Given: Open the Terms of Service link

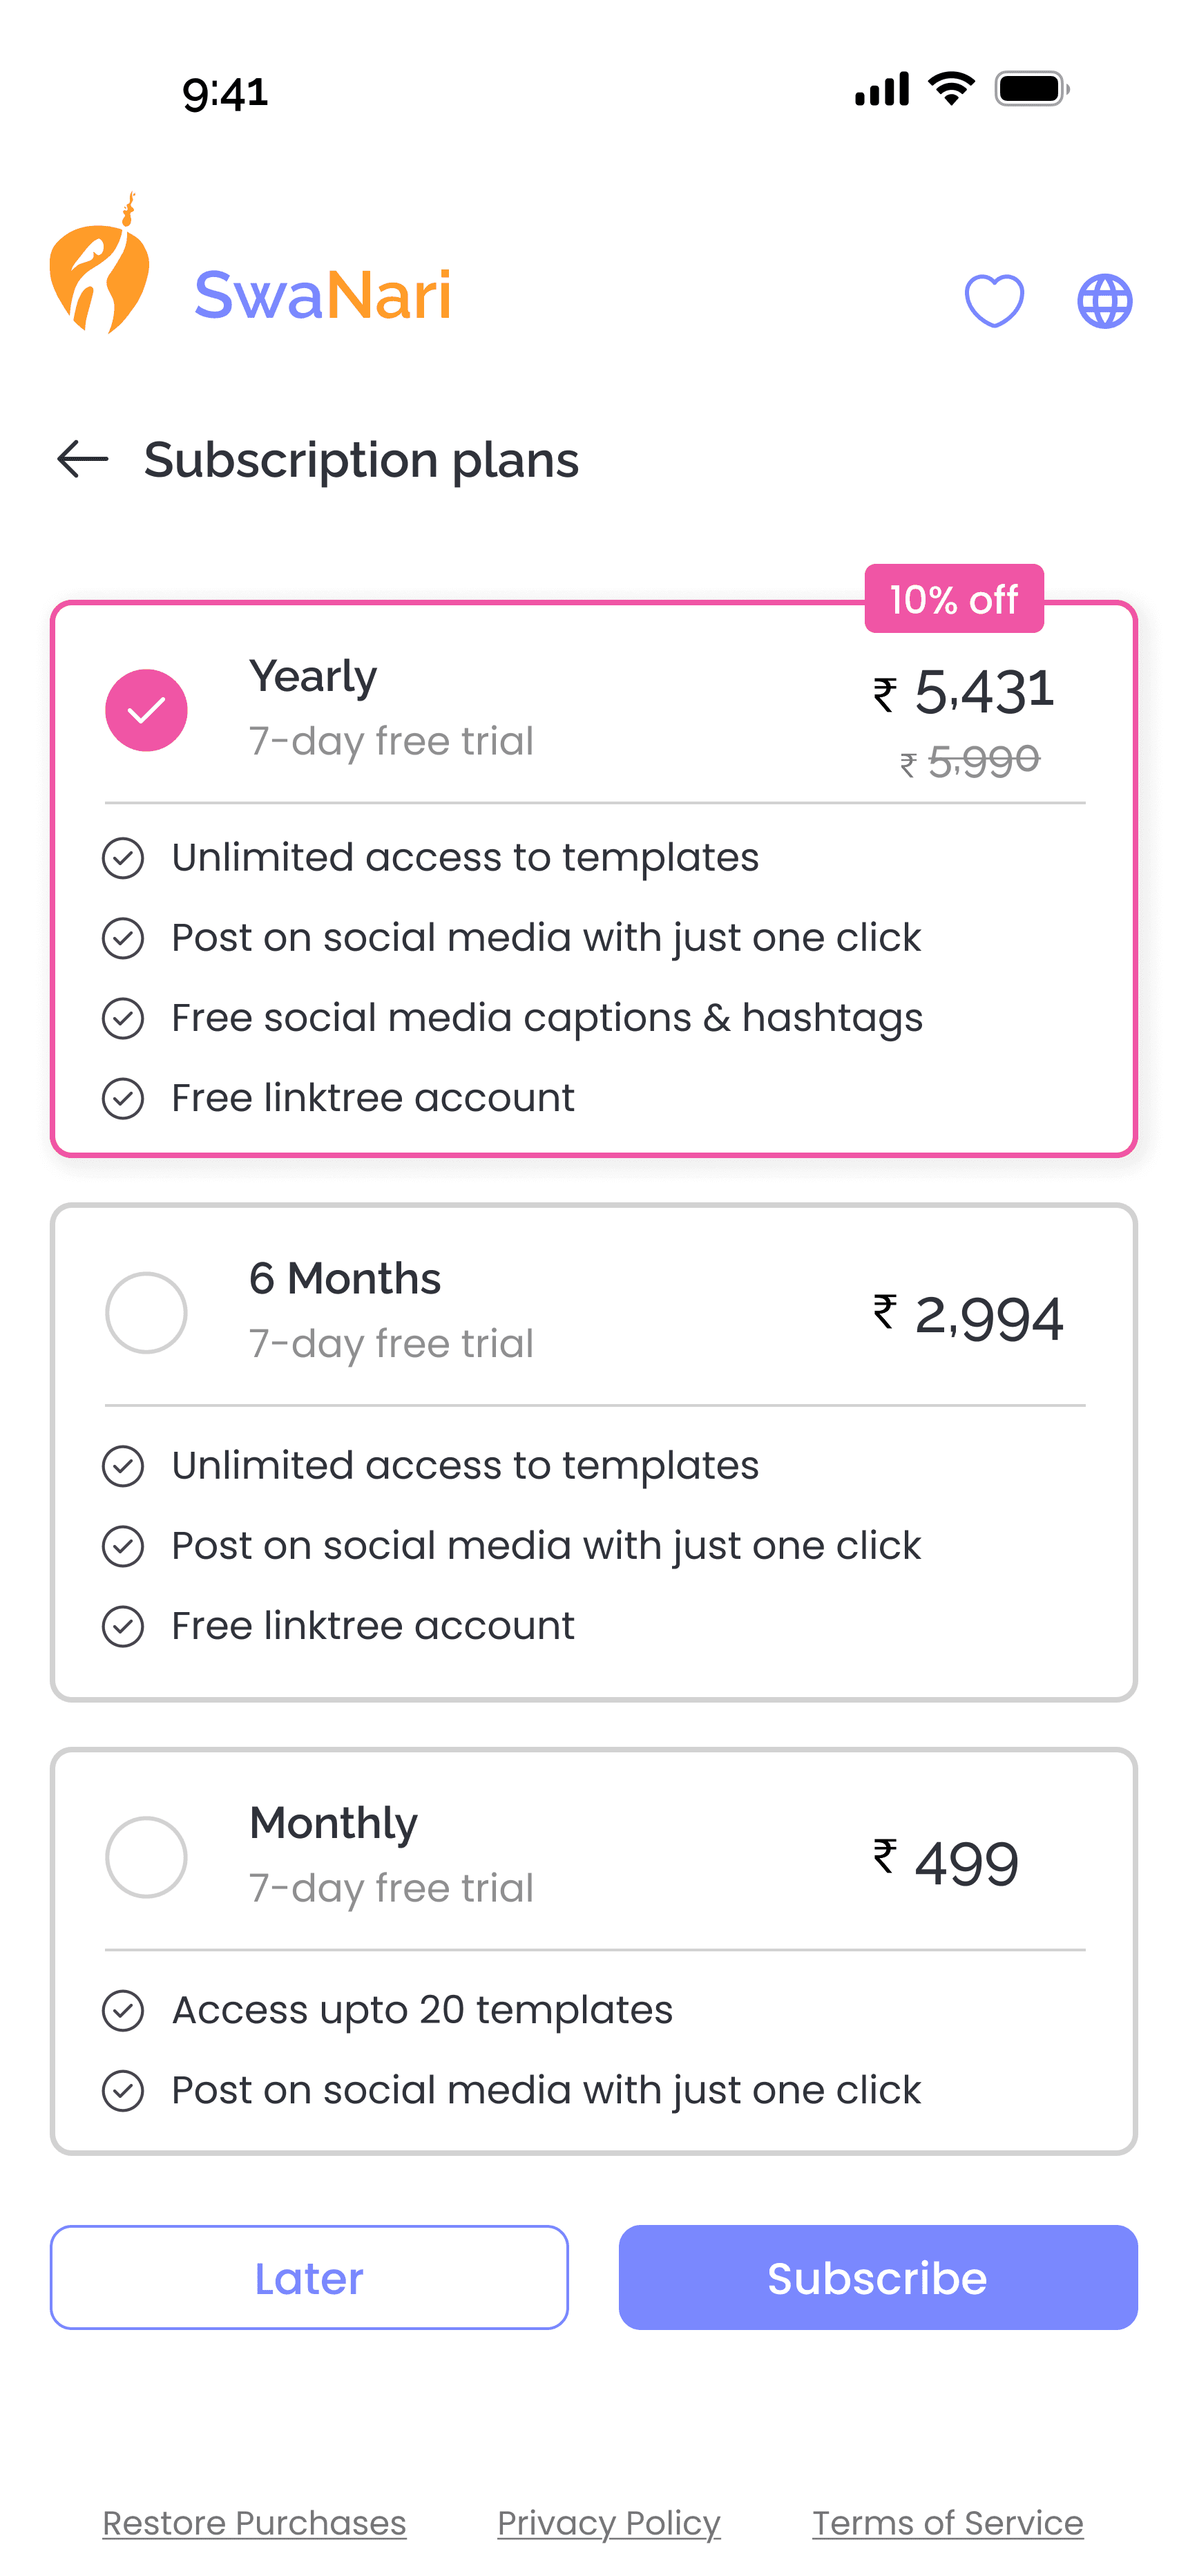Looking at the screenshot, I should 947,2523.
